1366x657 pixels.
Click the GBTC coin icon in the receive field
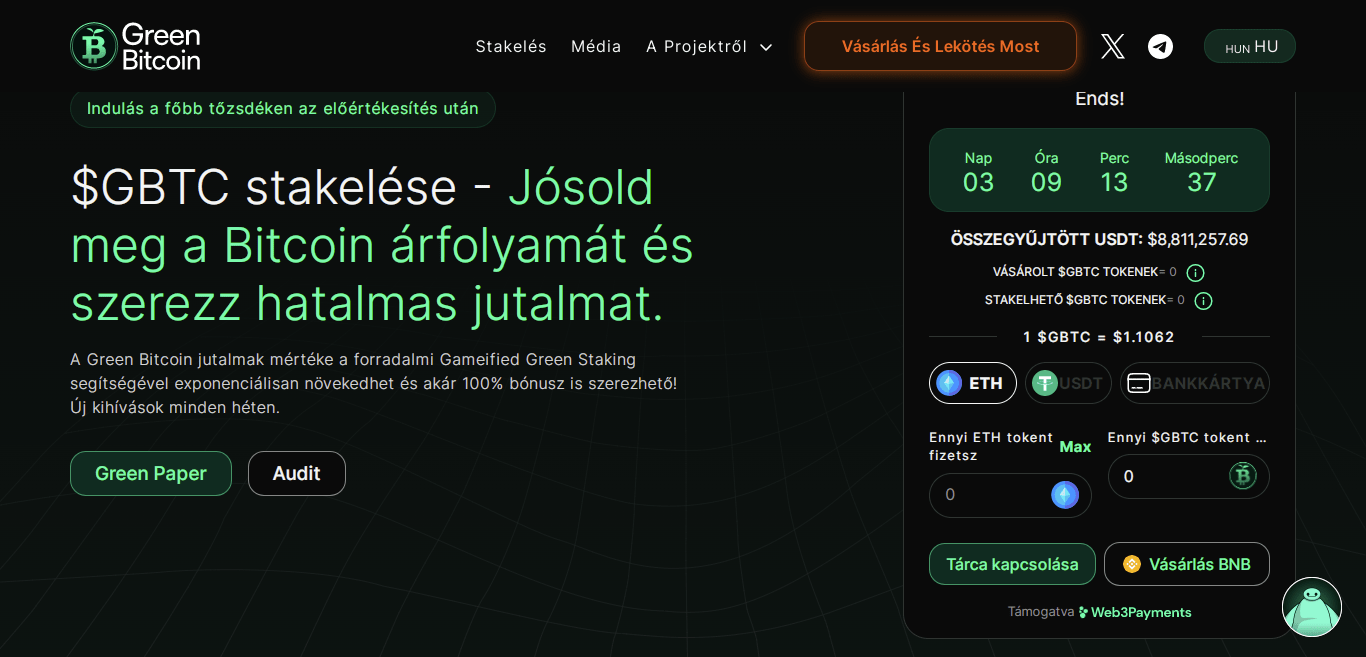[x=1243, y=476]
